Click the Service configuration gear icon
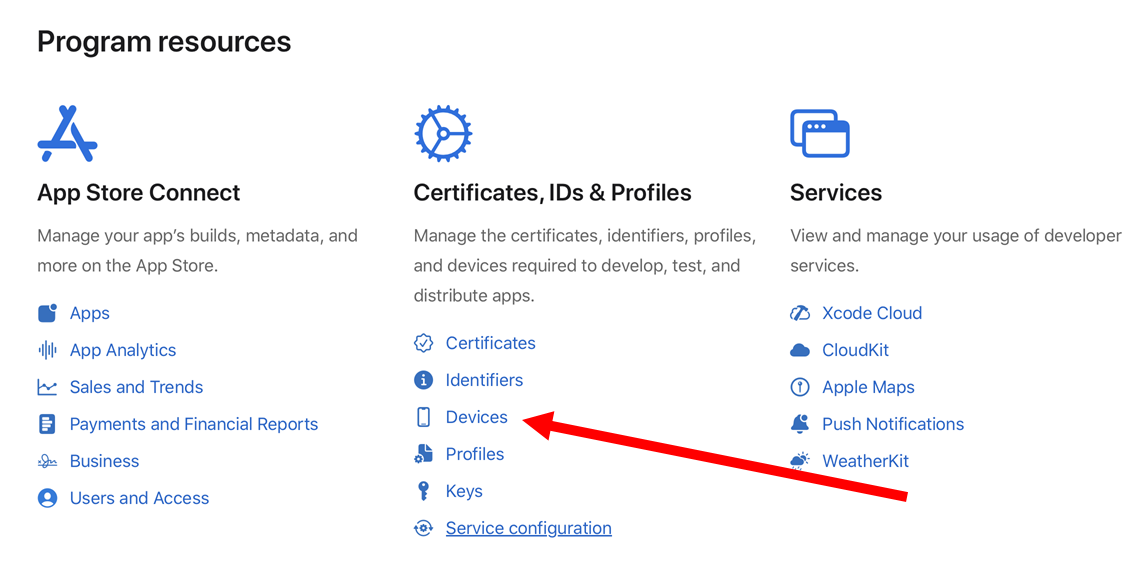Image resolution: width=1126 pixels, height=578 pixels. click(x=424, y=528)
